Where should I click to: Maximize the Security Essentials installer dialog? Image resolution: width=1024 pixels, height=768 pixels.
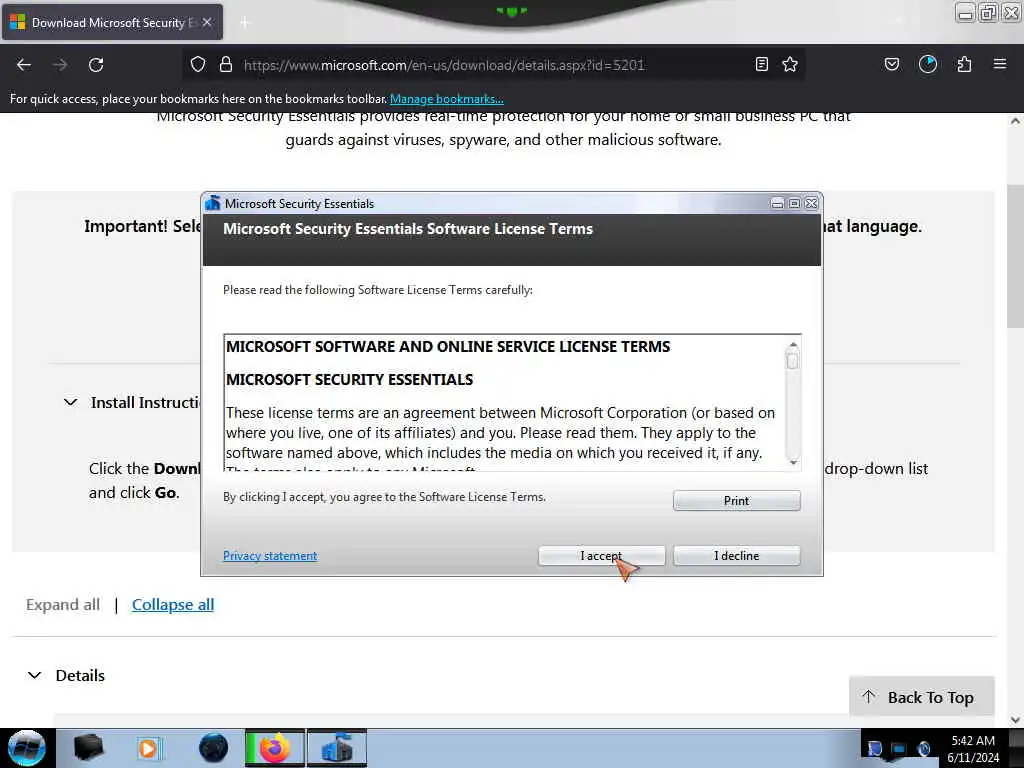pyautogui.click(x=794, y=204)
